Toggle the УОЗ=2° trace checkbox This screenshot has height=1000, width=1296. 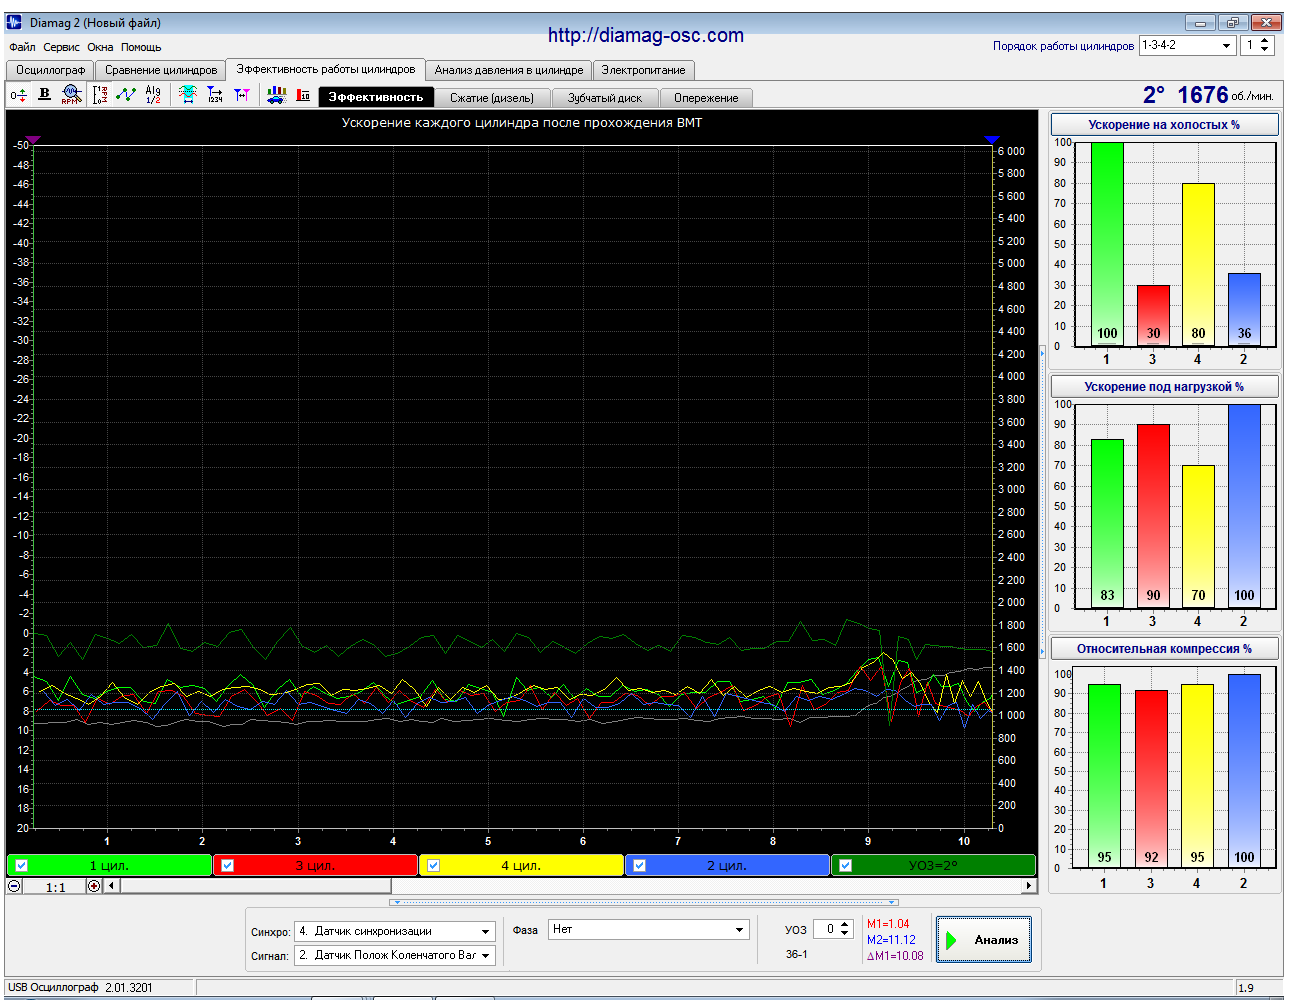pyautogui.click(x=846, y=866)
